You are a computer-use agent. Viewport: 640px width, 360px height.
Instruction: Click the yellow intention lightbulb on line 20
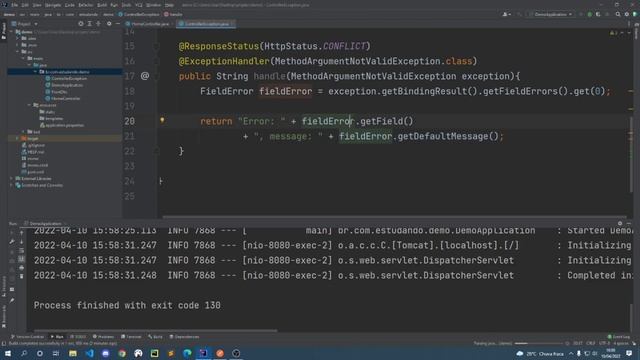click(x=162, y=120)
